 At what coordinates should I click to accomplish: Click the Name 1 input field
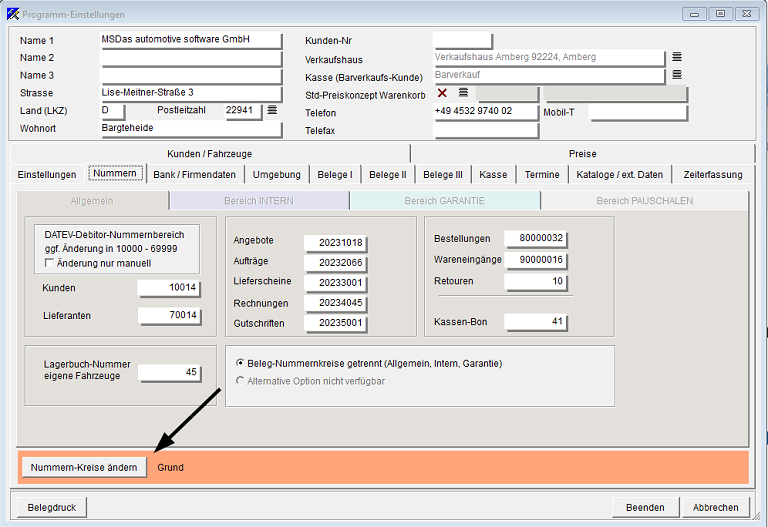point(191,40)
